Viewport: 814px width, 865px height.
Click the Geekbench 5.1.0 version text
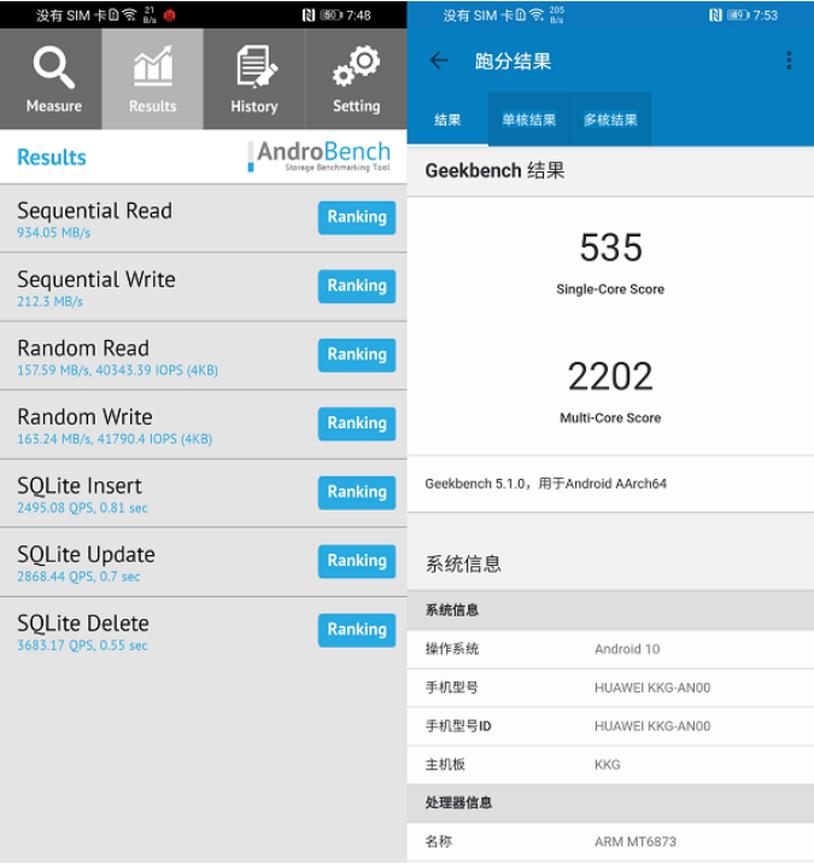[x=545, y=484]
